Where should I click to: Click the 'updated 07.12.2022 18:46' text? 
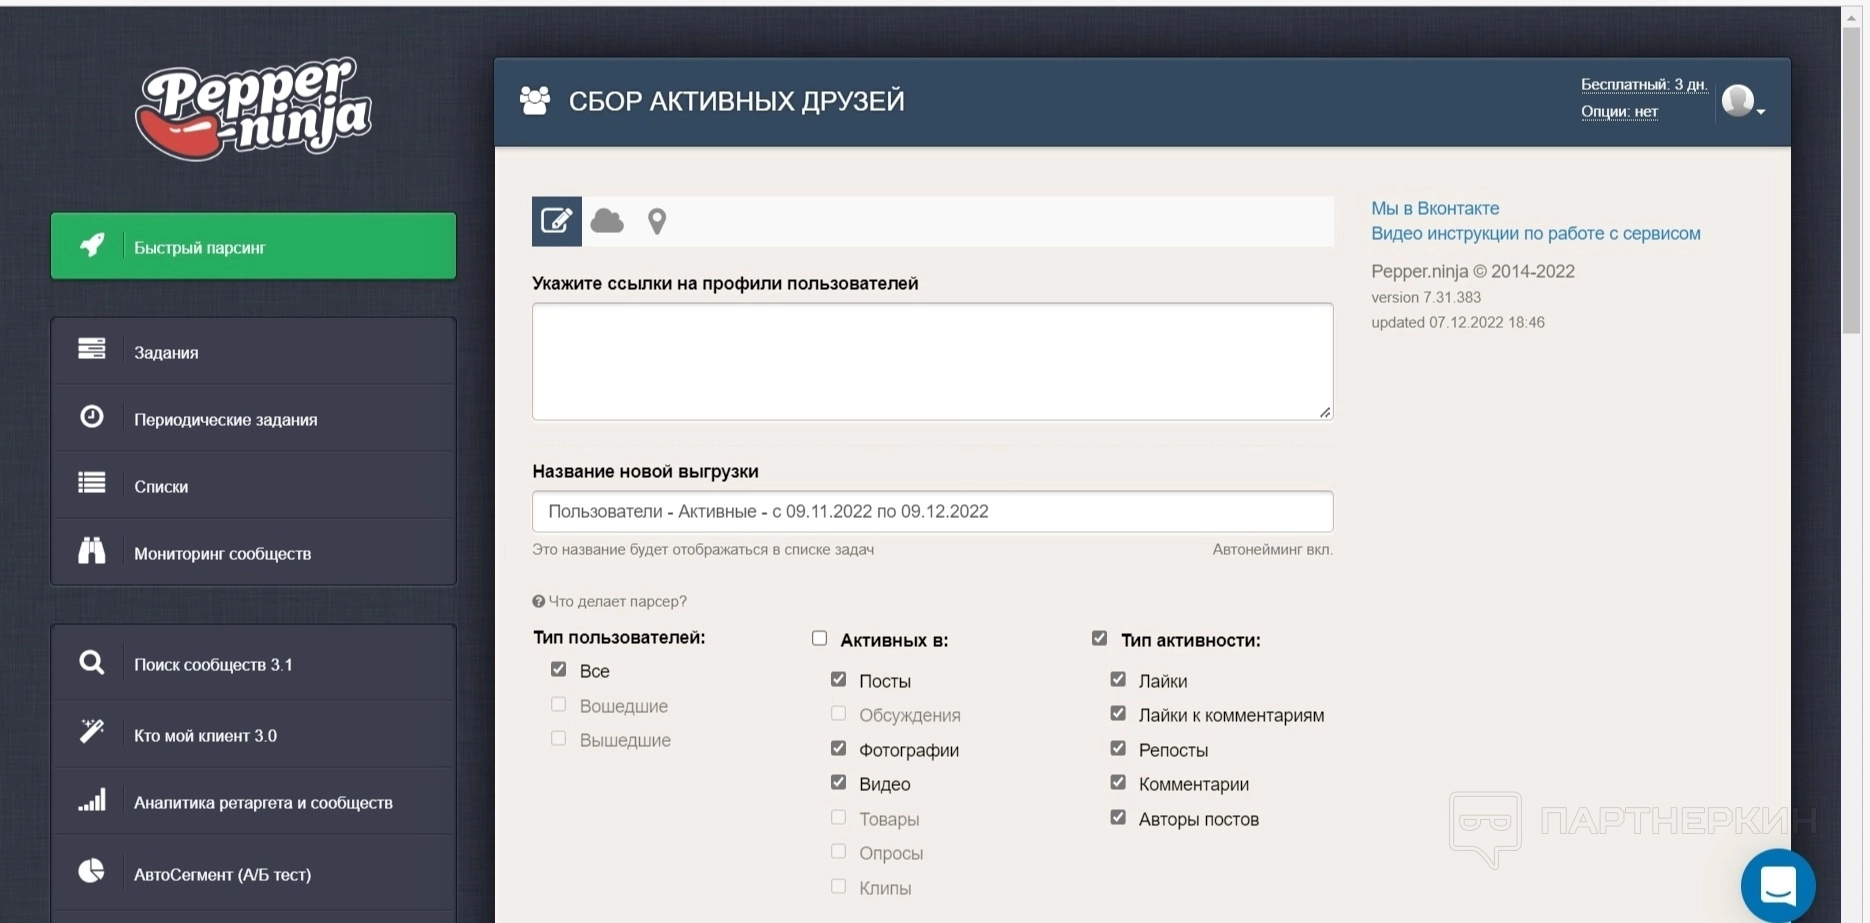[1458, 322]
